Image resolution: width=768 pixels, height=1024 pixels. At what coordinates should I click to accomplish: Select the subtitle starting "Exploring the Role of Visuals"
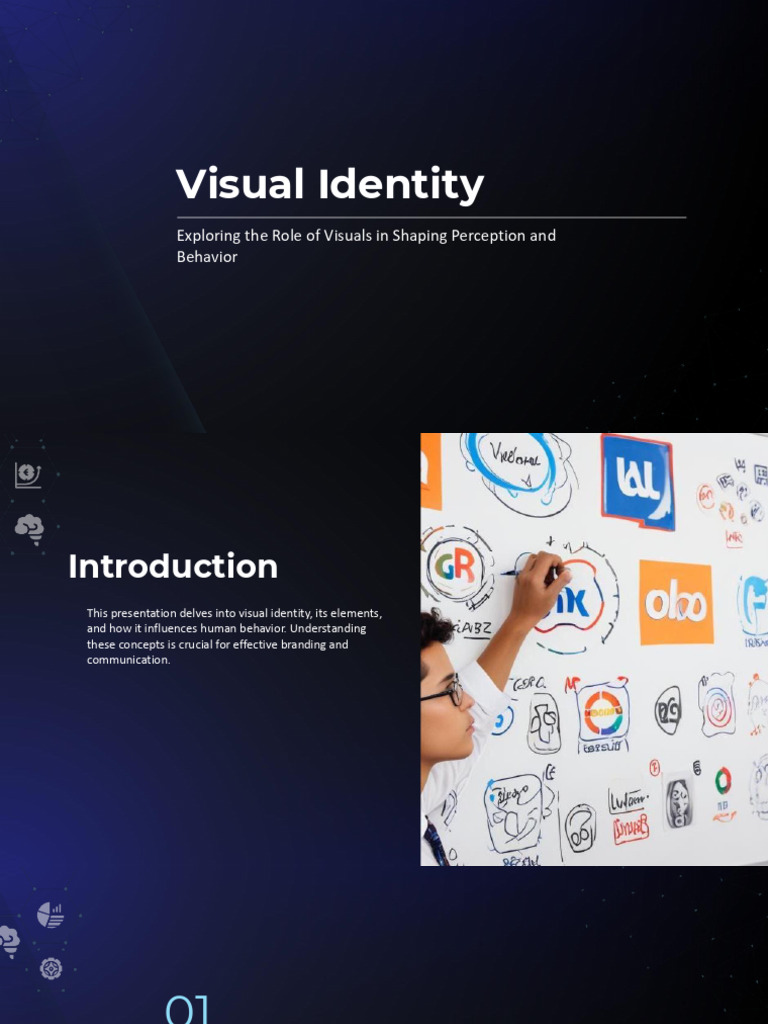click(x=366, y=246)
